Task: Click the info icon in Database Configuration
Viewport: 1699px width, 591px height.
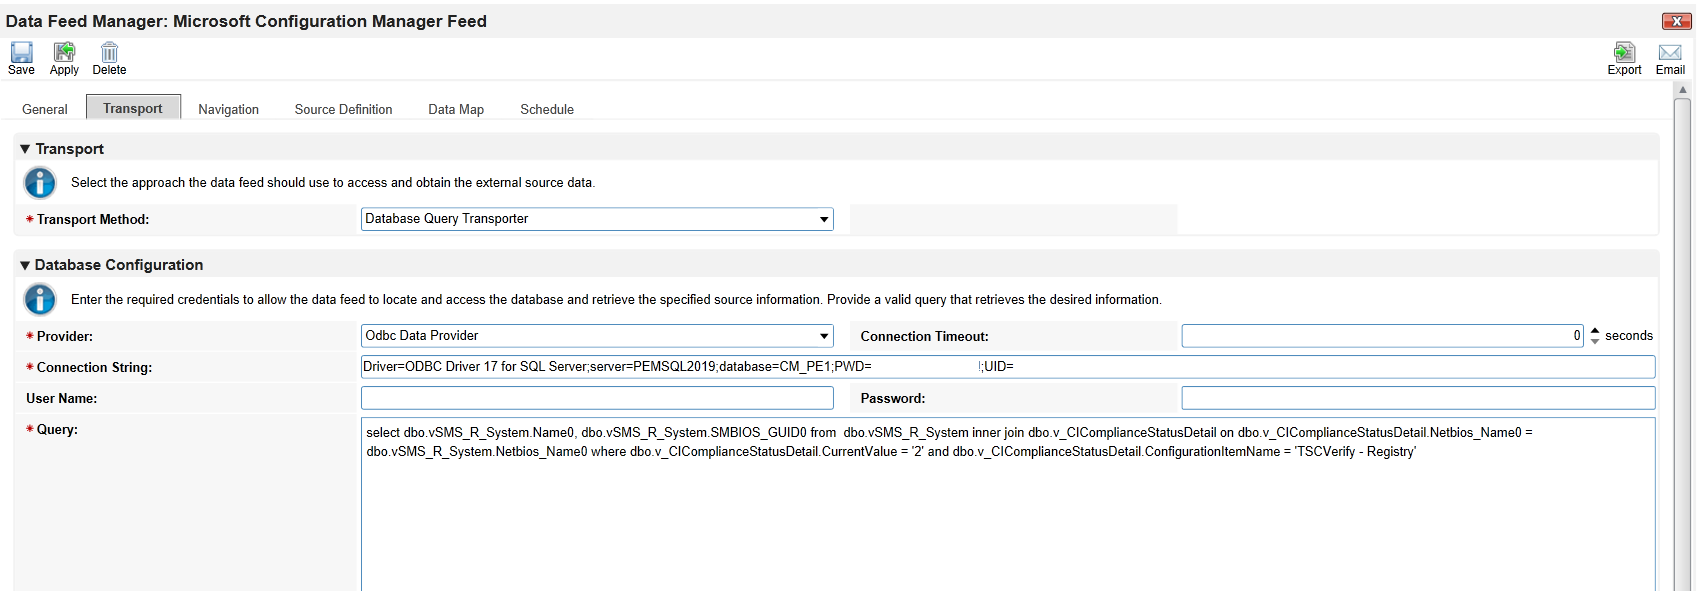Action: pyautogui.click(x=40, y=299)
